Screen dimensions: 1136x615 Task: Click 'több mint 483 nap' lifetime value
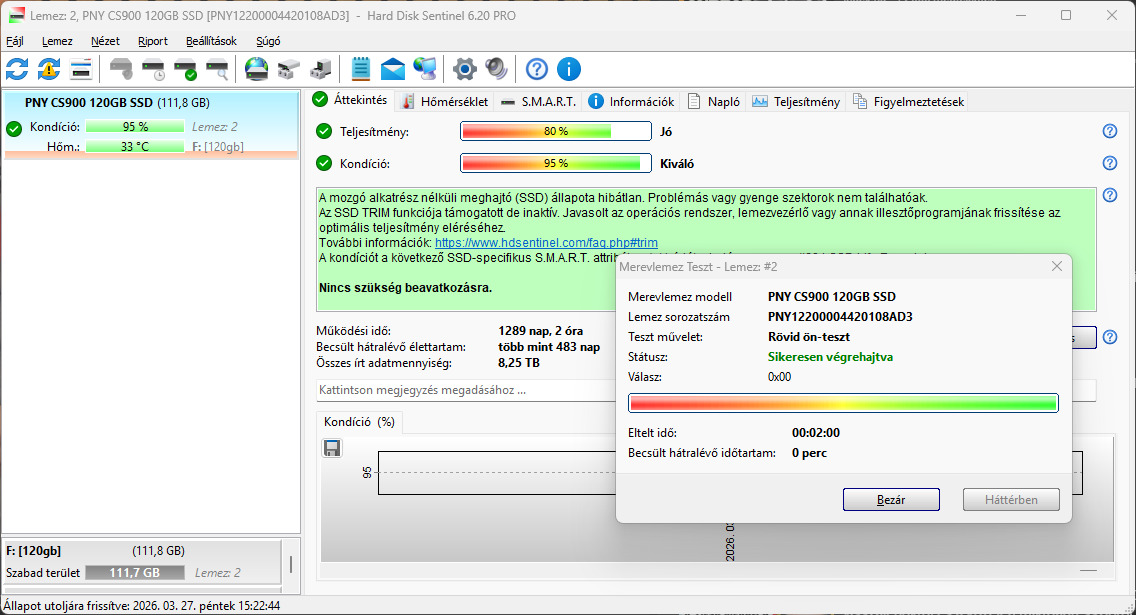pos(549,346)
